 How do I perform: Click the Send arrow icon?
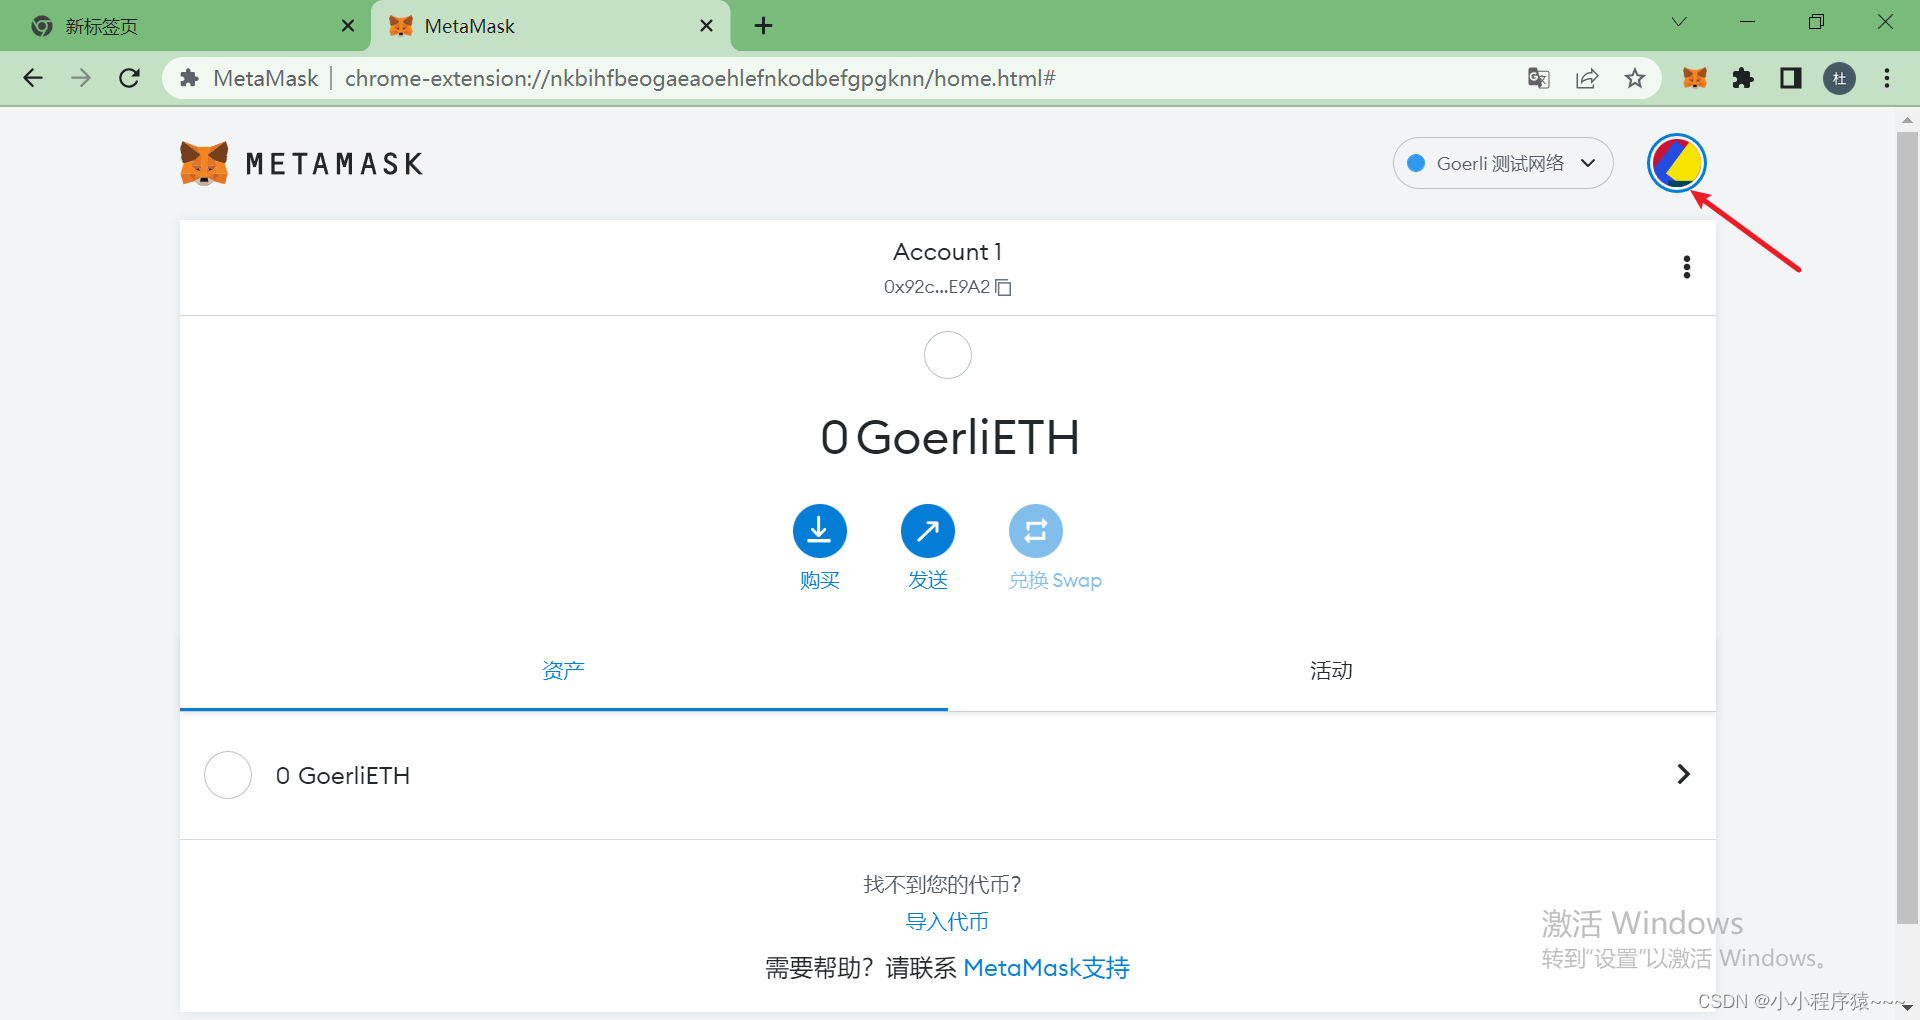927,531
